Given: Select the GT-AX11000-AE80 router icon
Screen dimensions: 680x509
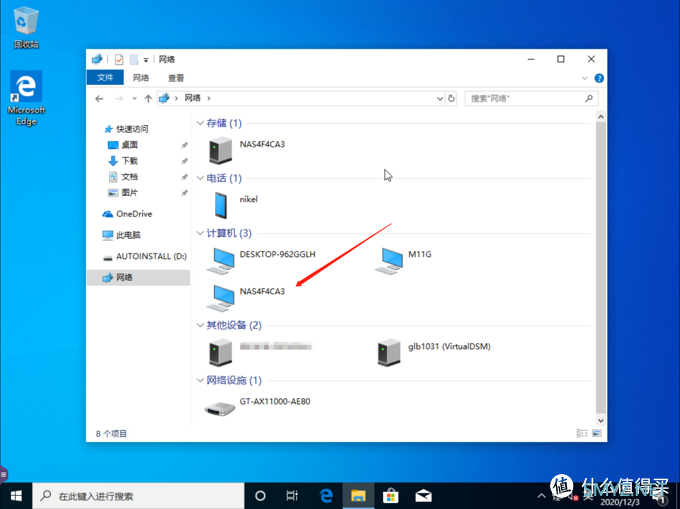Looking at the screenshot, I should point(220,408).
